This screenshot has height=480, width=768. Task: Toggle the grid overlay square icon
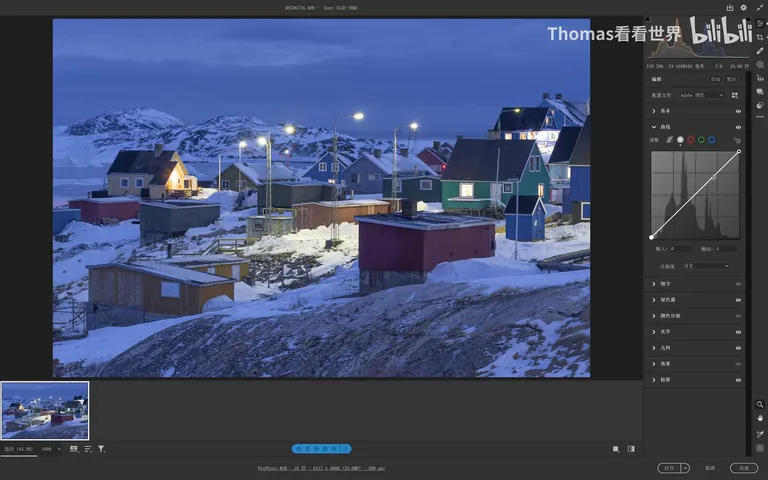(760, 448)
